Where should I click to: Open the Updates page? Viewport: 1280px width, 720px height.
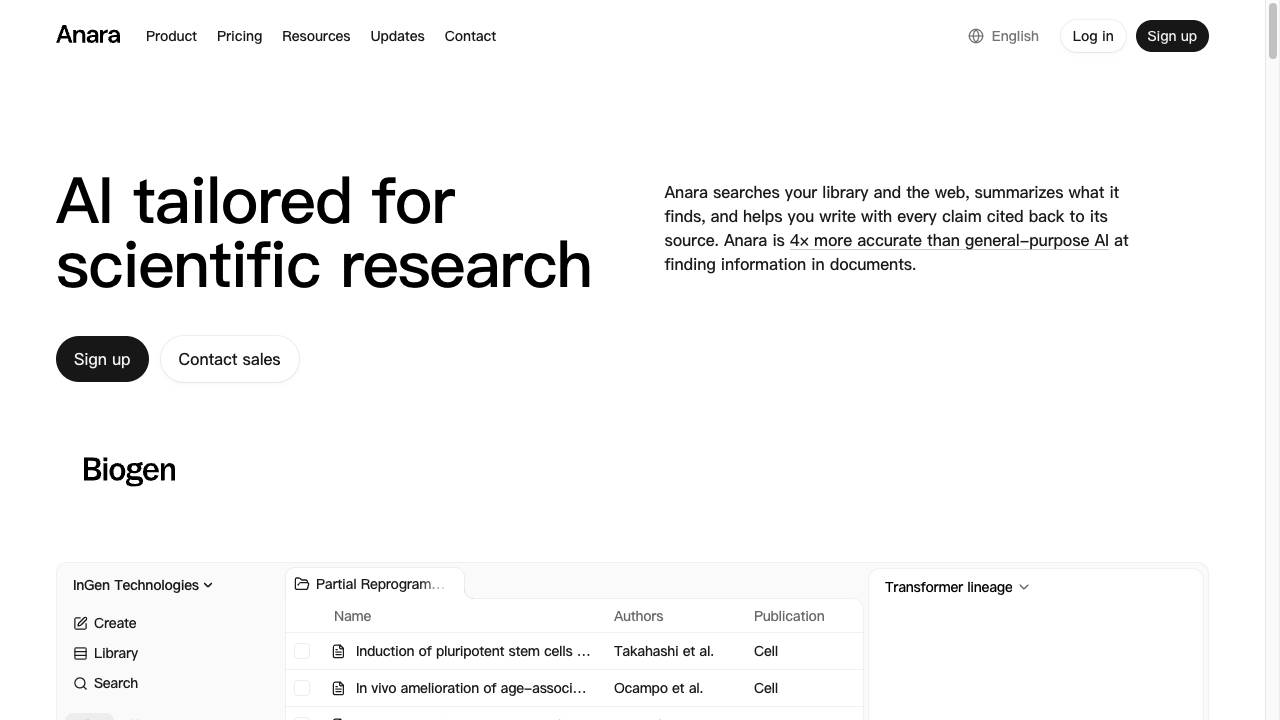click(x=397, y=36)
